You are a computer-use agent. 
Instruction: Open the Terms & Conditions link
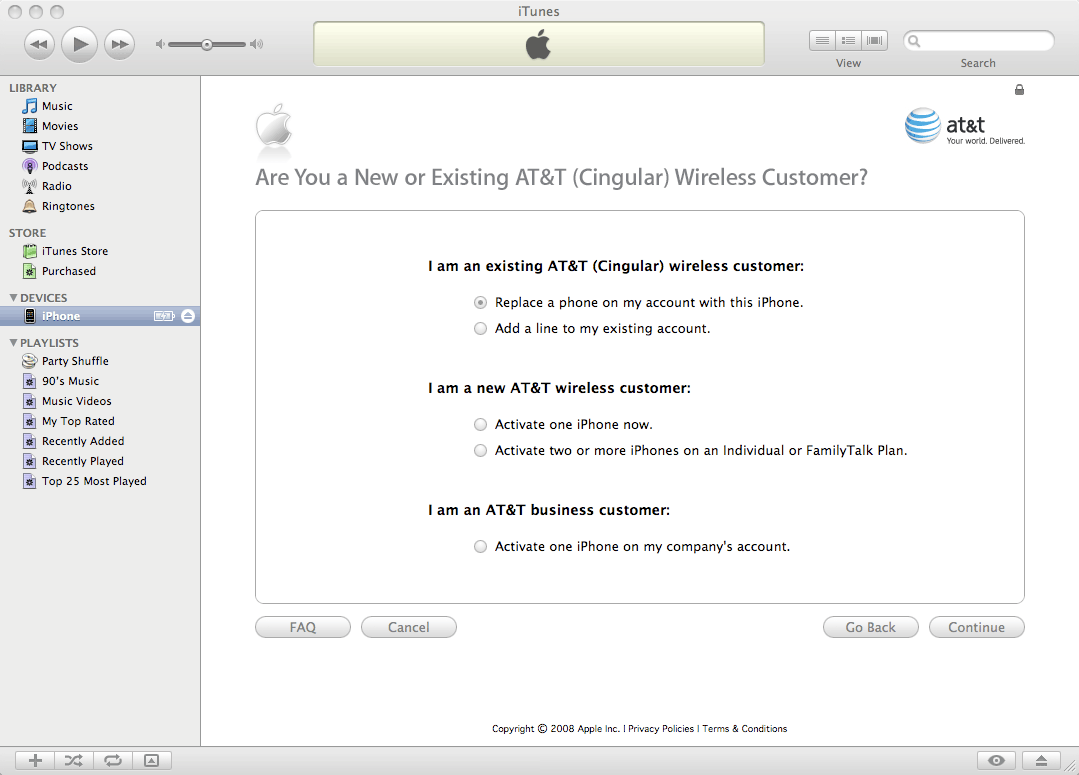coord(745,728)
